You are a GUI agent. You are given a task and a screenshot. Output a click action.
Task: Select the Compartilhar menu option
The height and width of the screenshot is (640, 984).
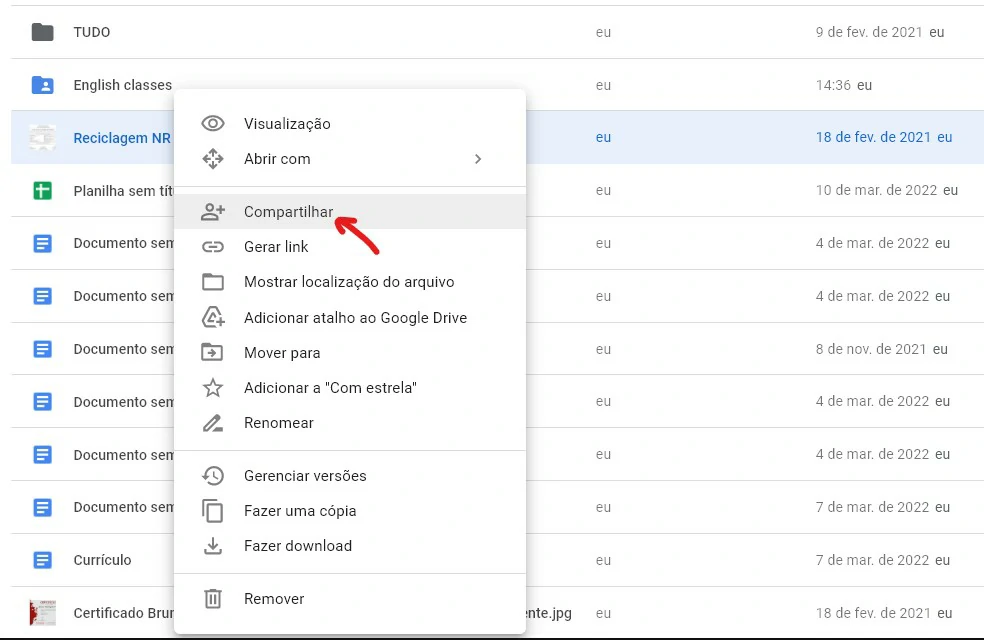[350, 211]
